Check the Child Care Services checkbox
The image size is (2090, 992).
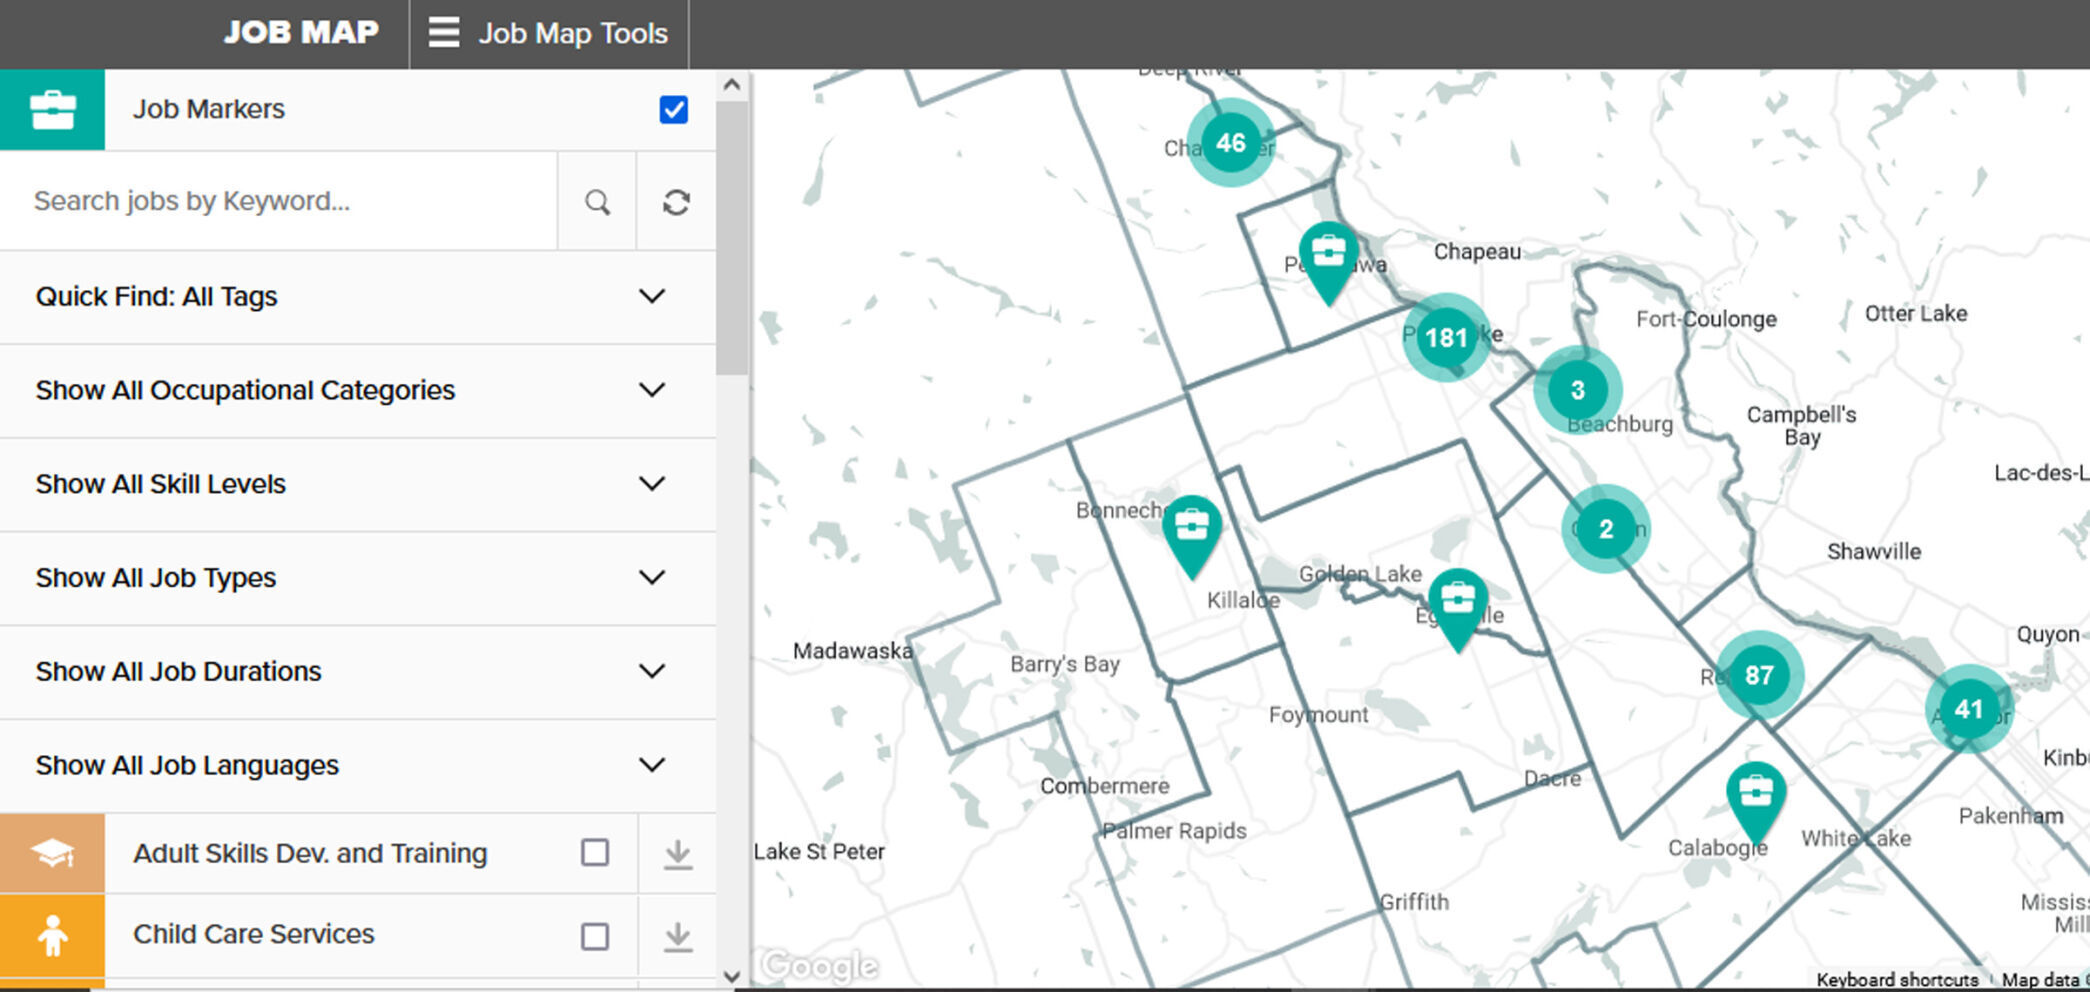tap(595, 936)
